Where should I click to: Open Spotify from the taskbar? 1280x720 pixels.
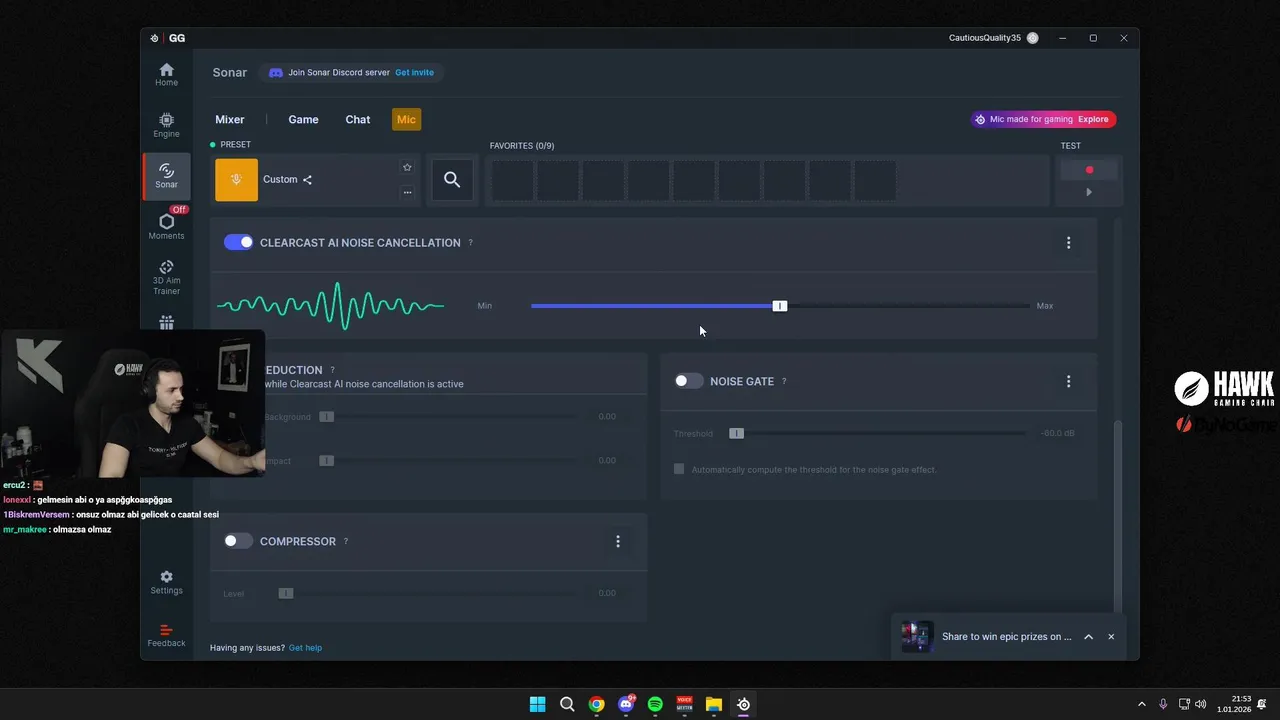[655, 704]
